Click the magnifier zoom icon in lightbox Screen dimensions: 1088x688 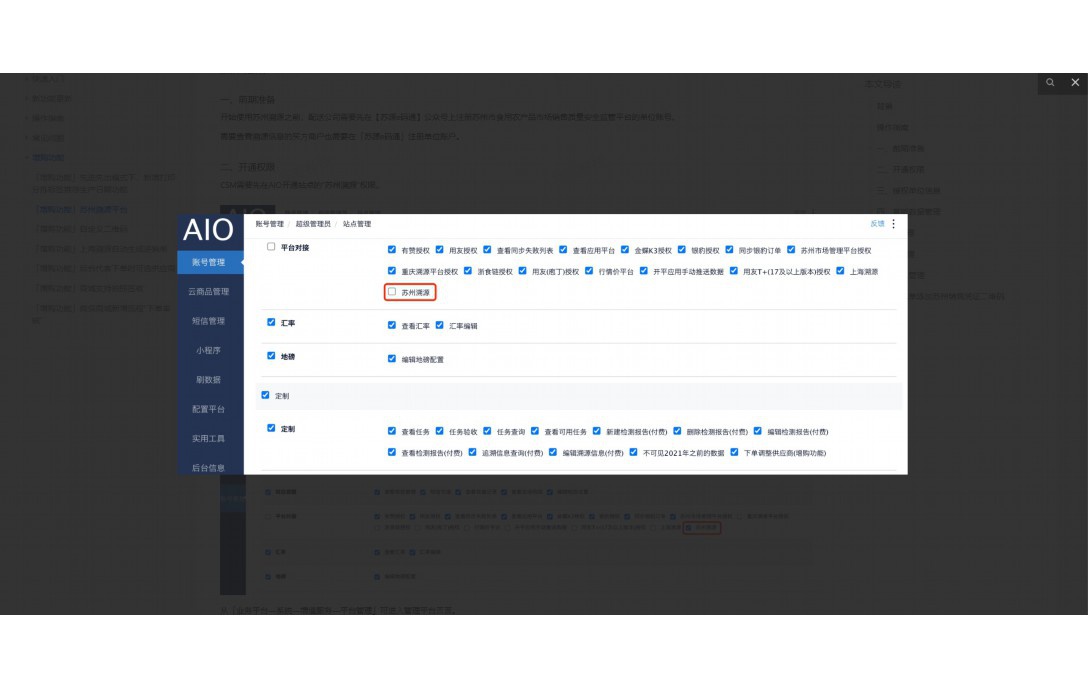[1050, 83]
